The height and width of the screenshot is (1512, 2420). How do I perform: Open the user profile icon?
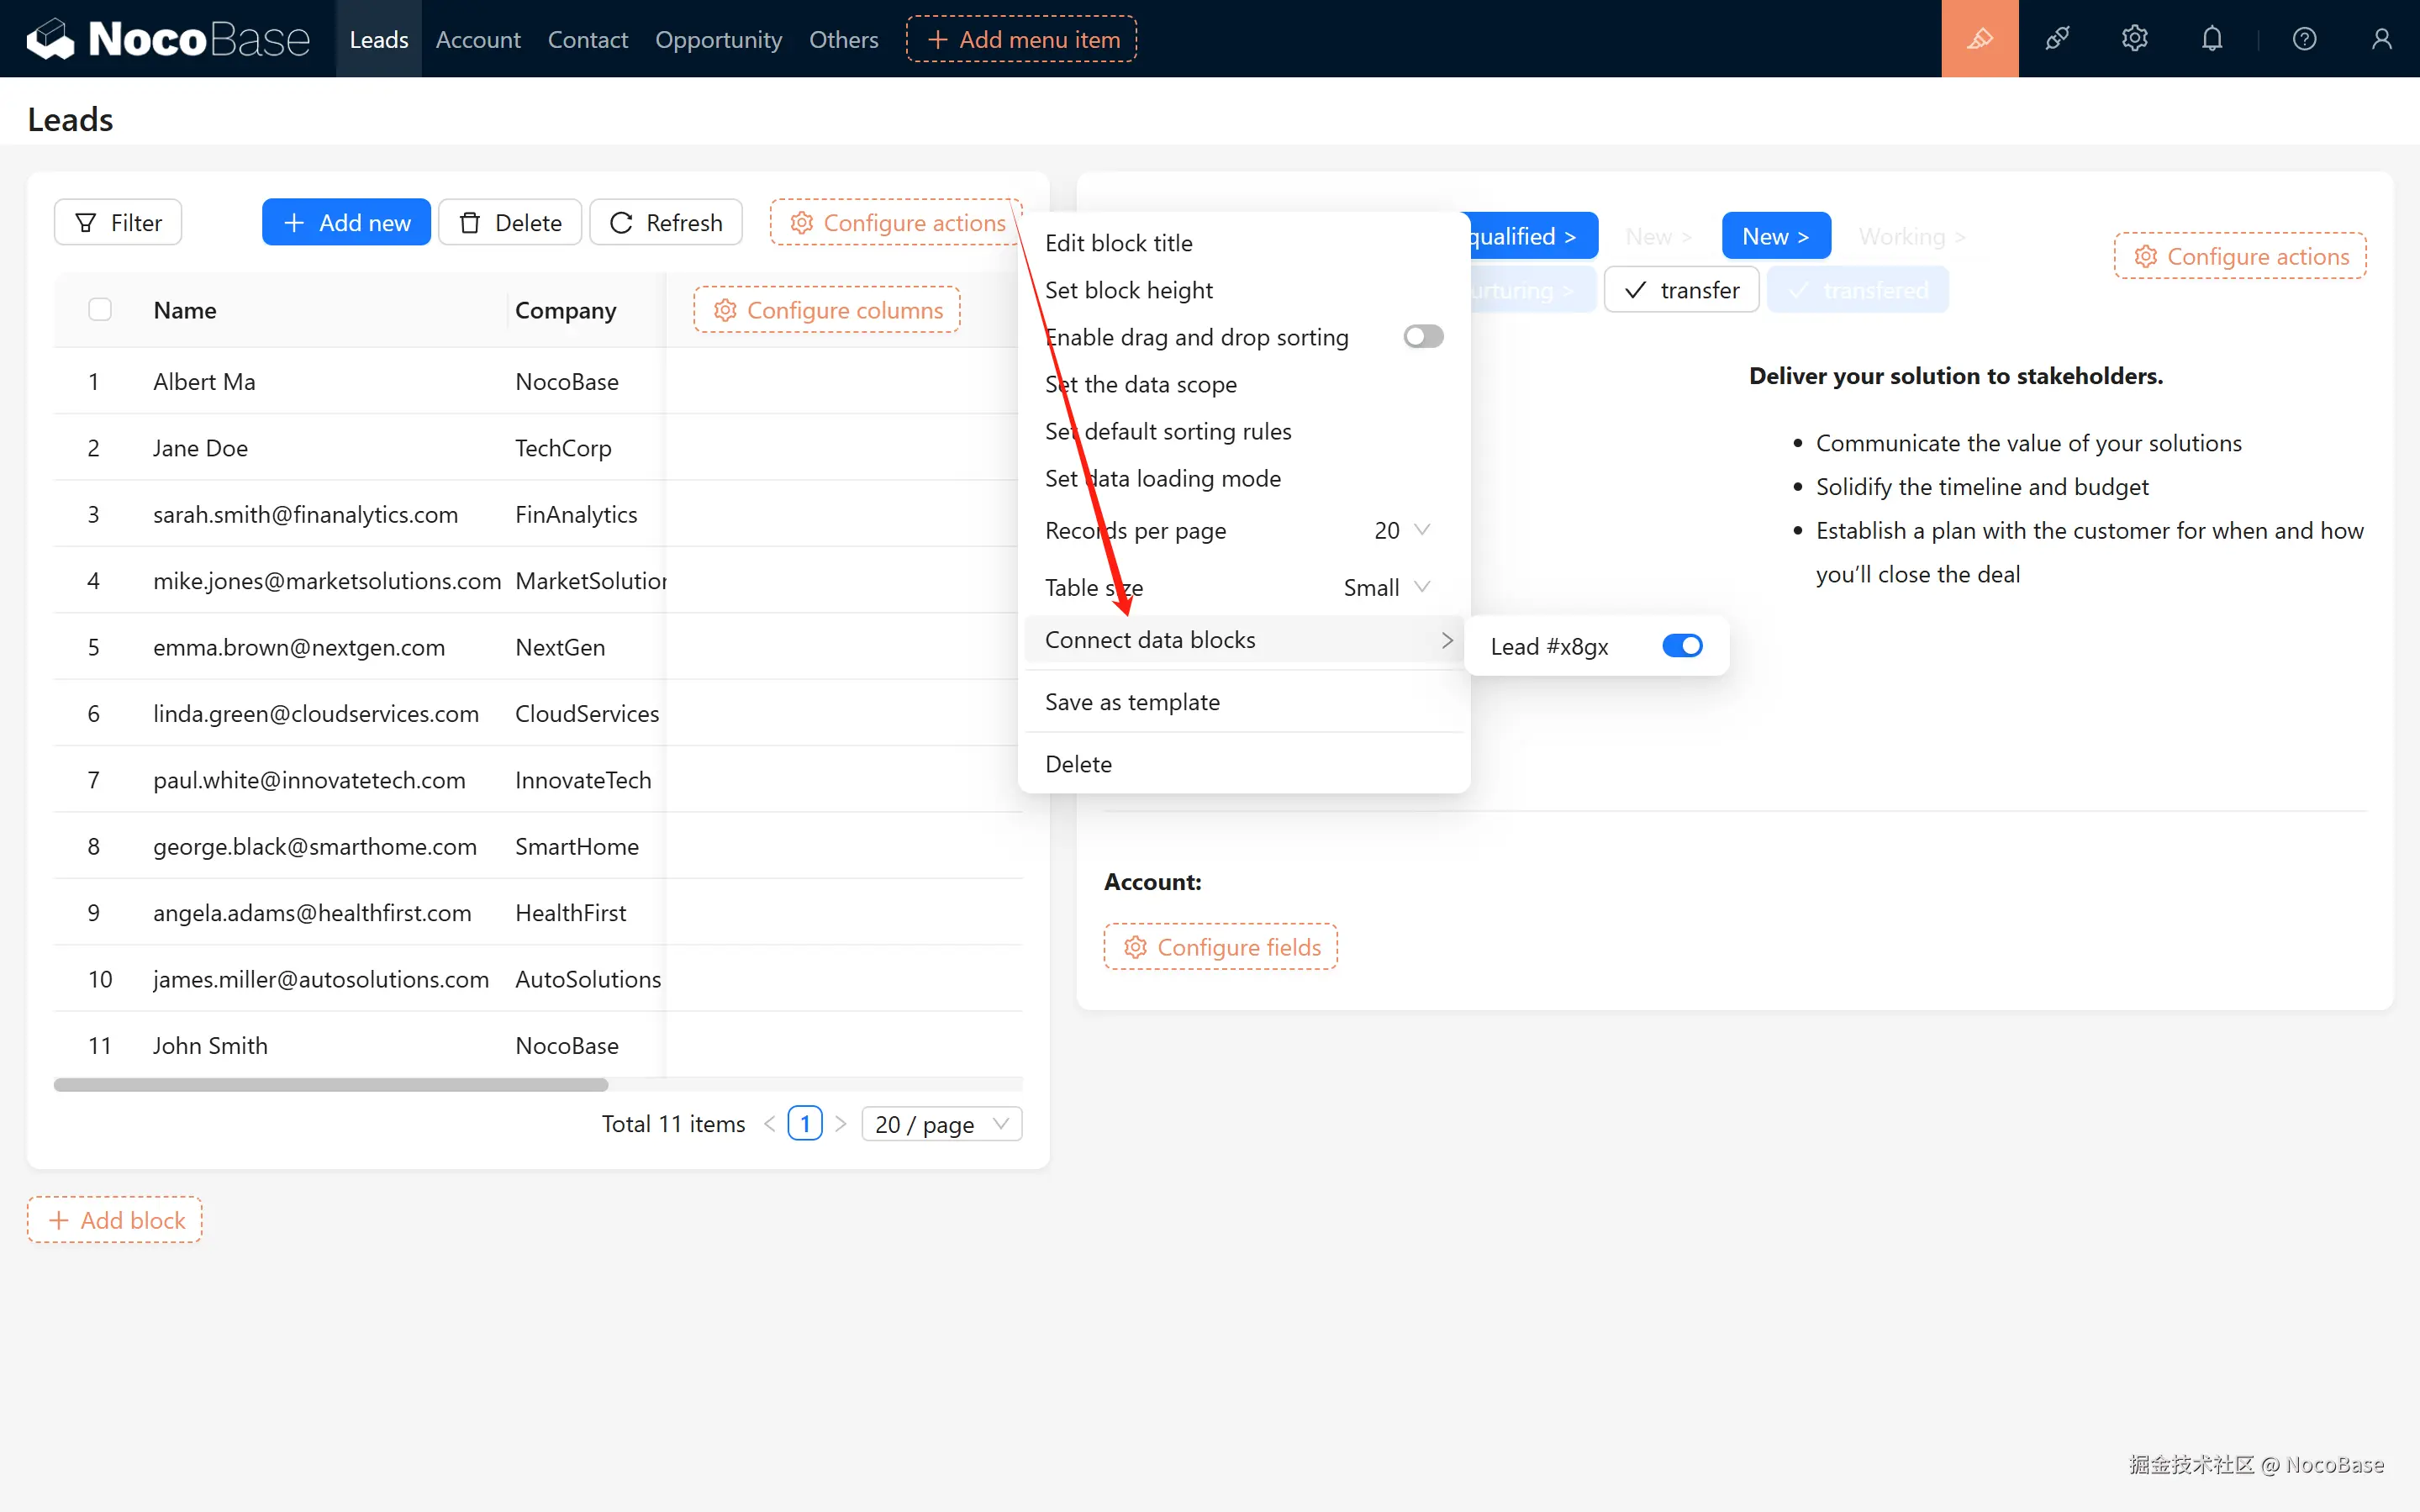[x=2381, y=39]
